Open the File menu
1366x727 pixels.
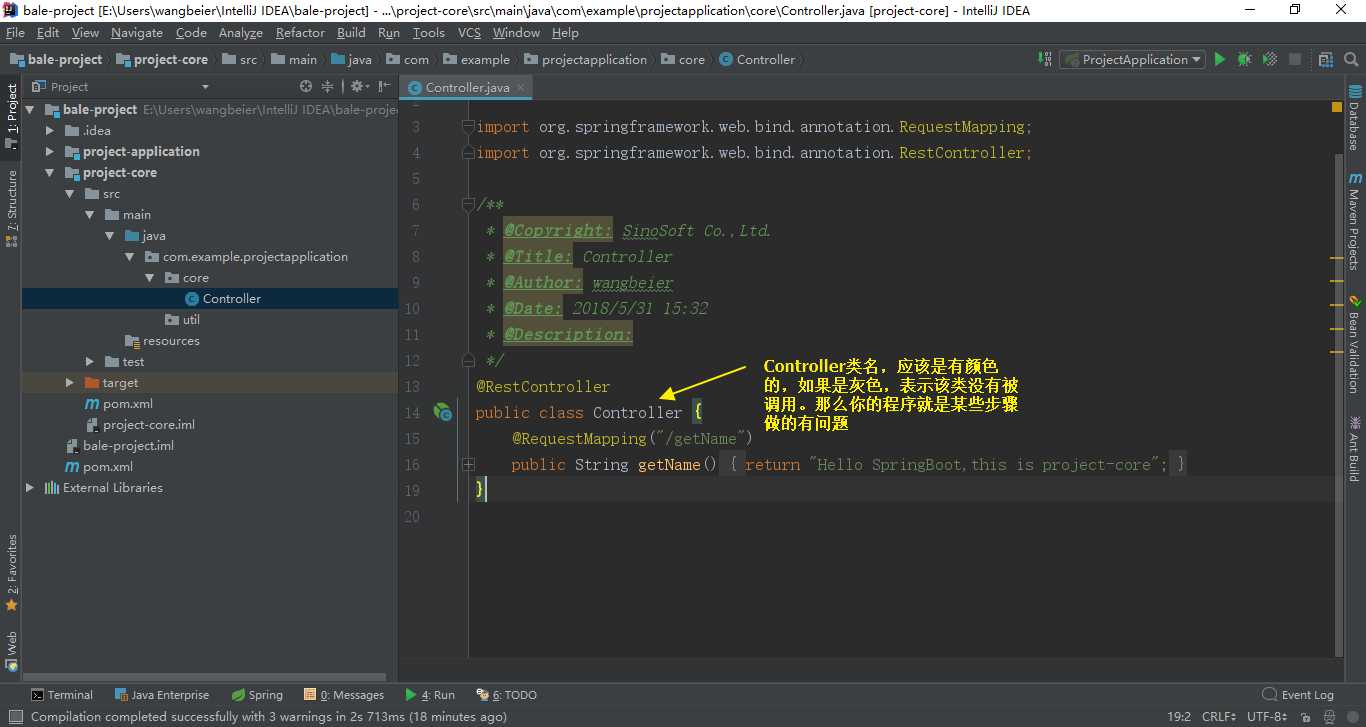tap(15, 33)
